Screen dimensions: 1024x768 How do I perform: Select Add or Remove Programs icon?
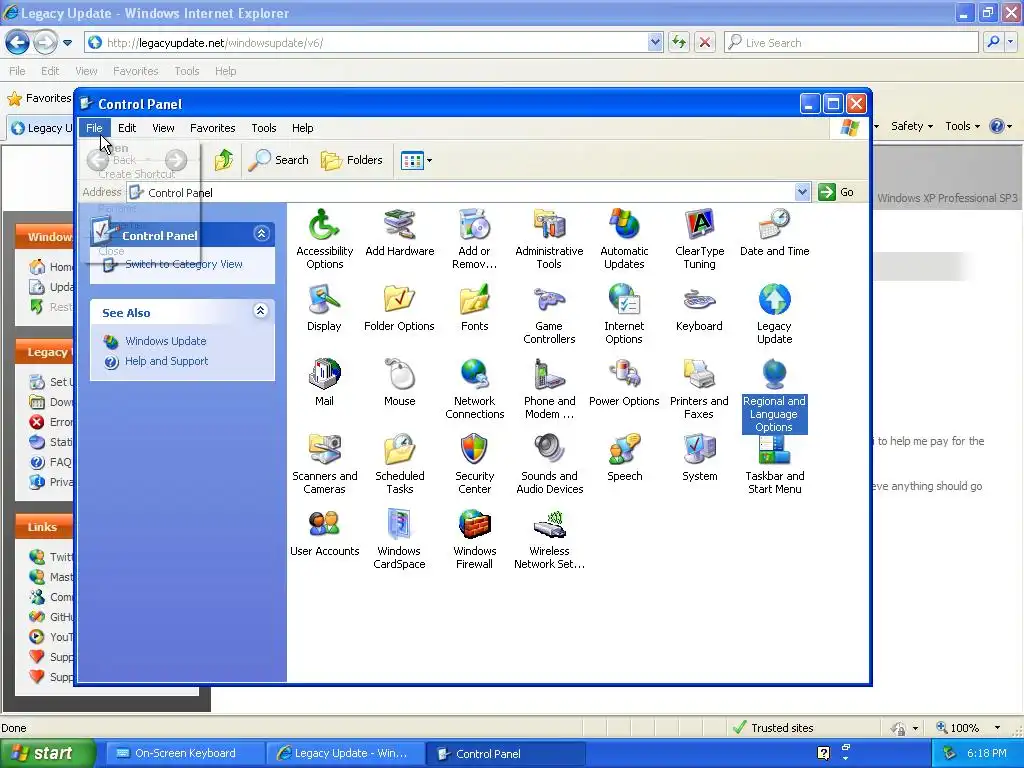click(x=474, y=239)
